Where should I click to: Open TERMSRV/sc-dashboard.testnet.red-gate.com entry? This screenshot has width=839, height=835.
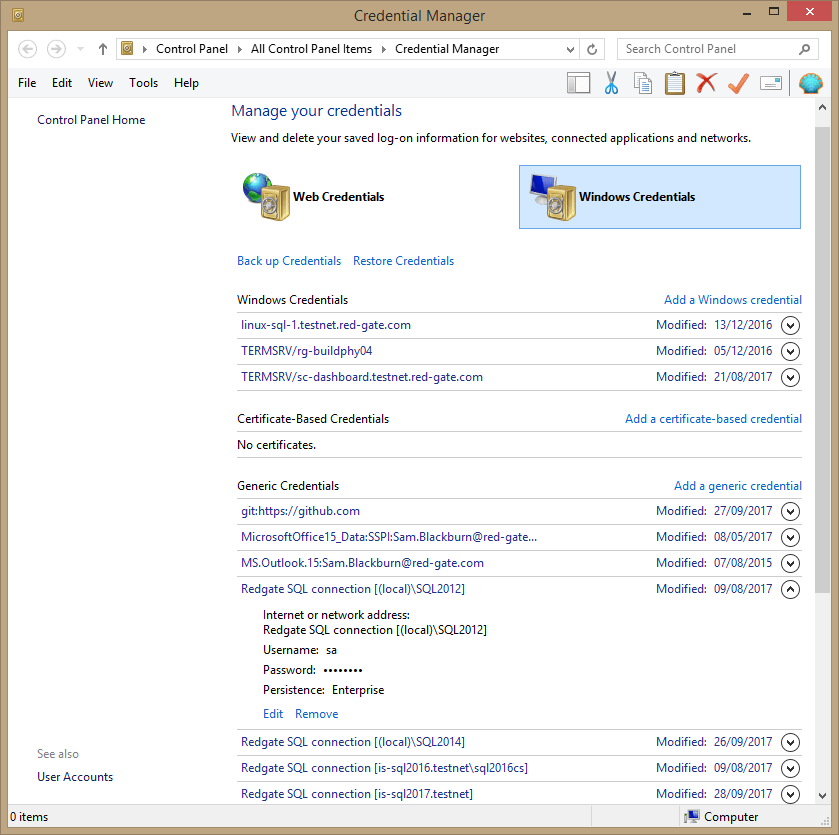pyautogui.click(x=362, y=378)
